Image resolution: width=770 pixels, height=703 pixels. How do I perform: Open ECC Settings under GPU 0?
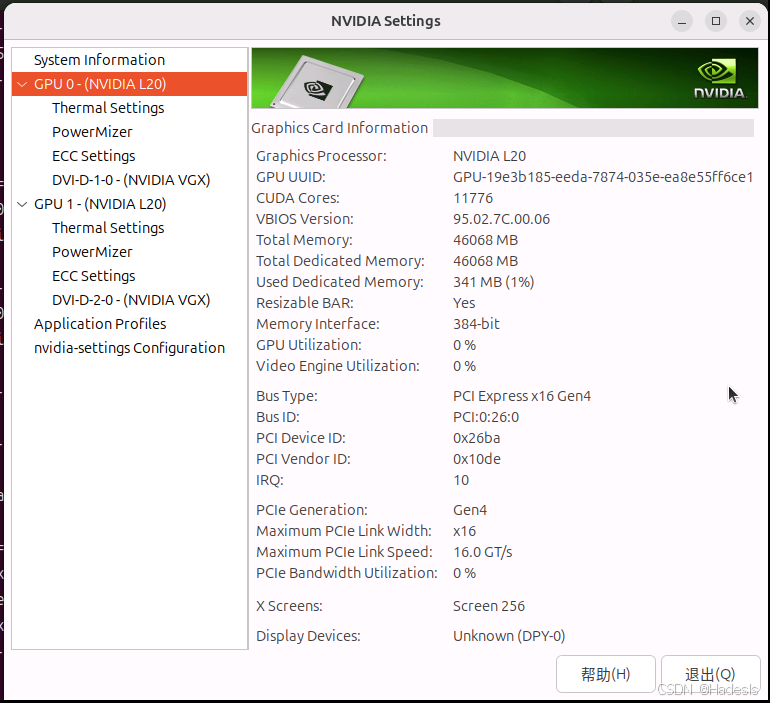(94, 156)
